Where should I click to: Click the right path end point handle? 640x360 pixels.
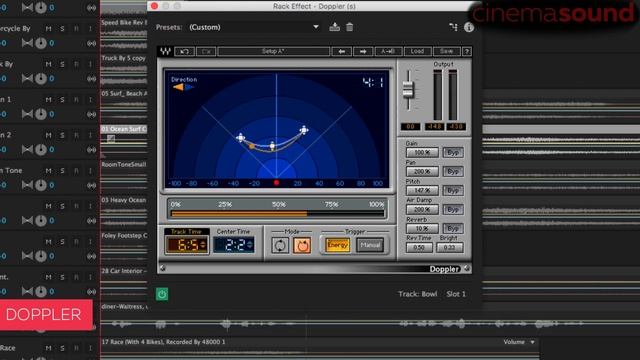click(x=304, y=130)
